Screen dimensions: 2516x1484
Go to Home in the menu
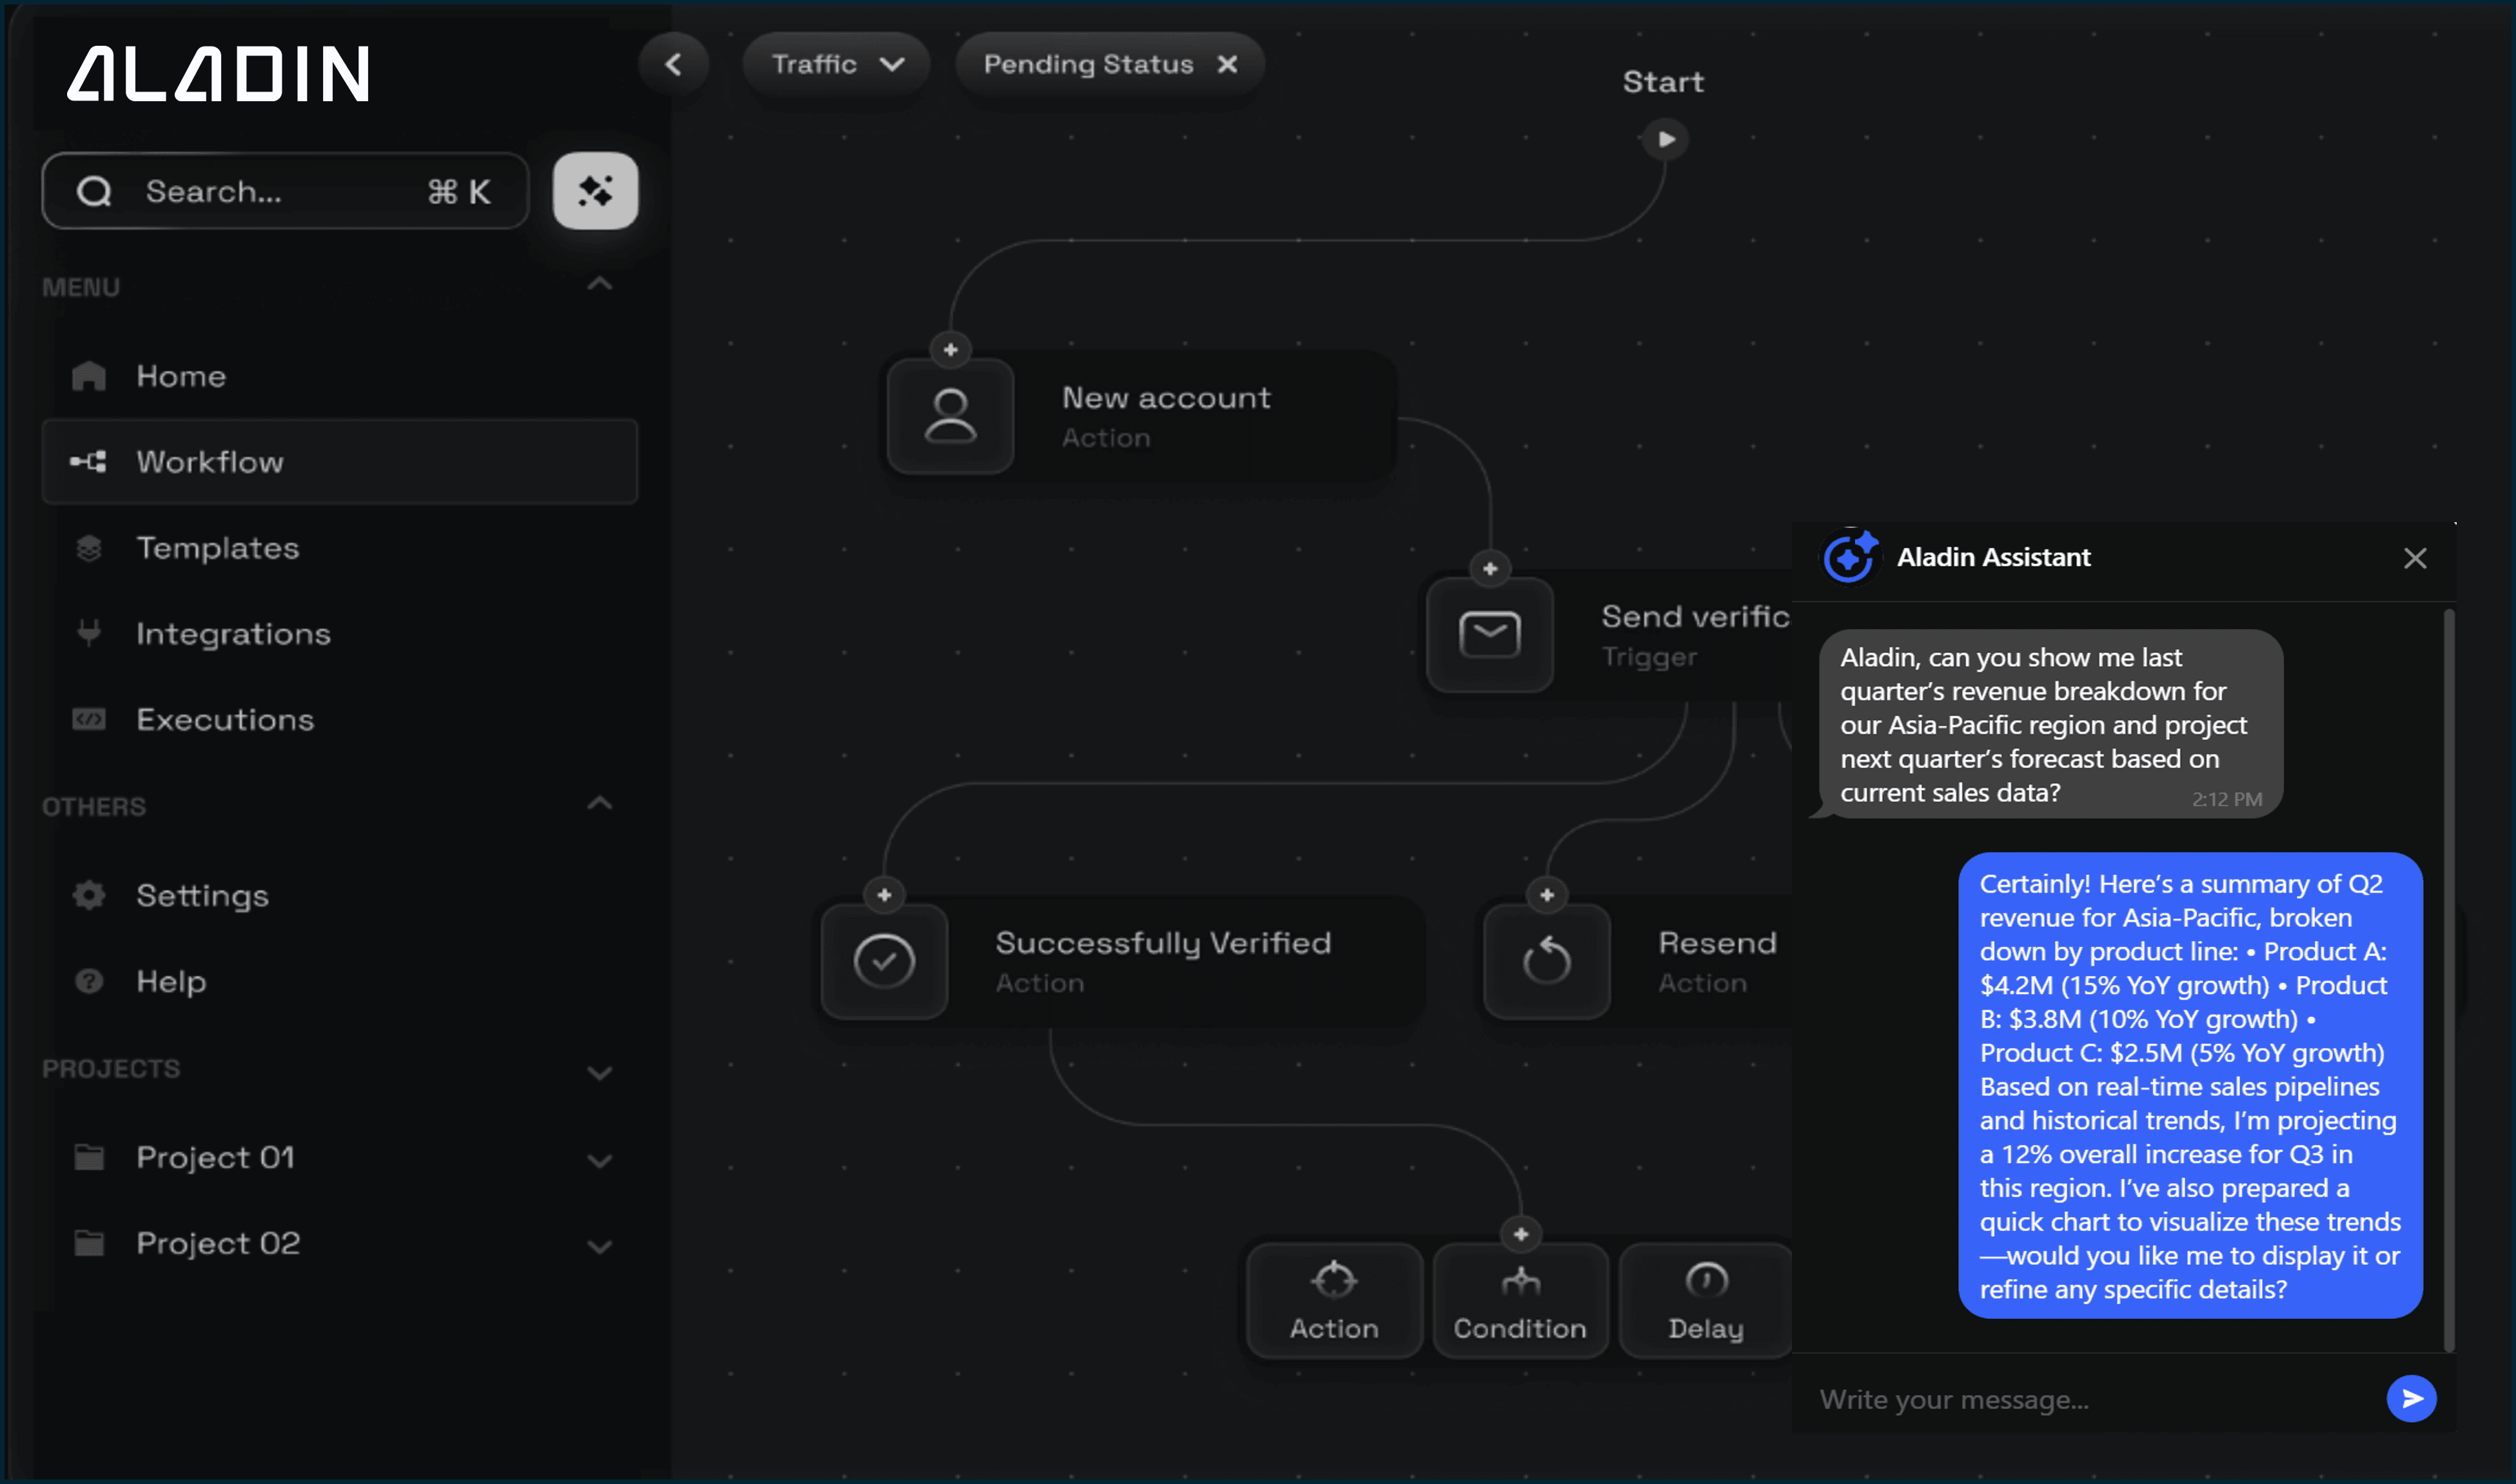(x=340, y=376)
